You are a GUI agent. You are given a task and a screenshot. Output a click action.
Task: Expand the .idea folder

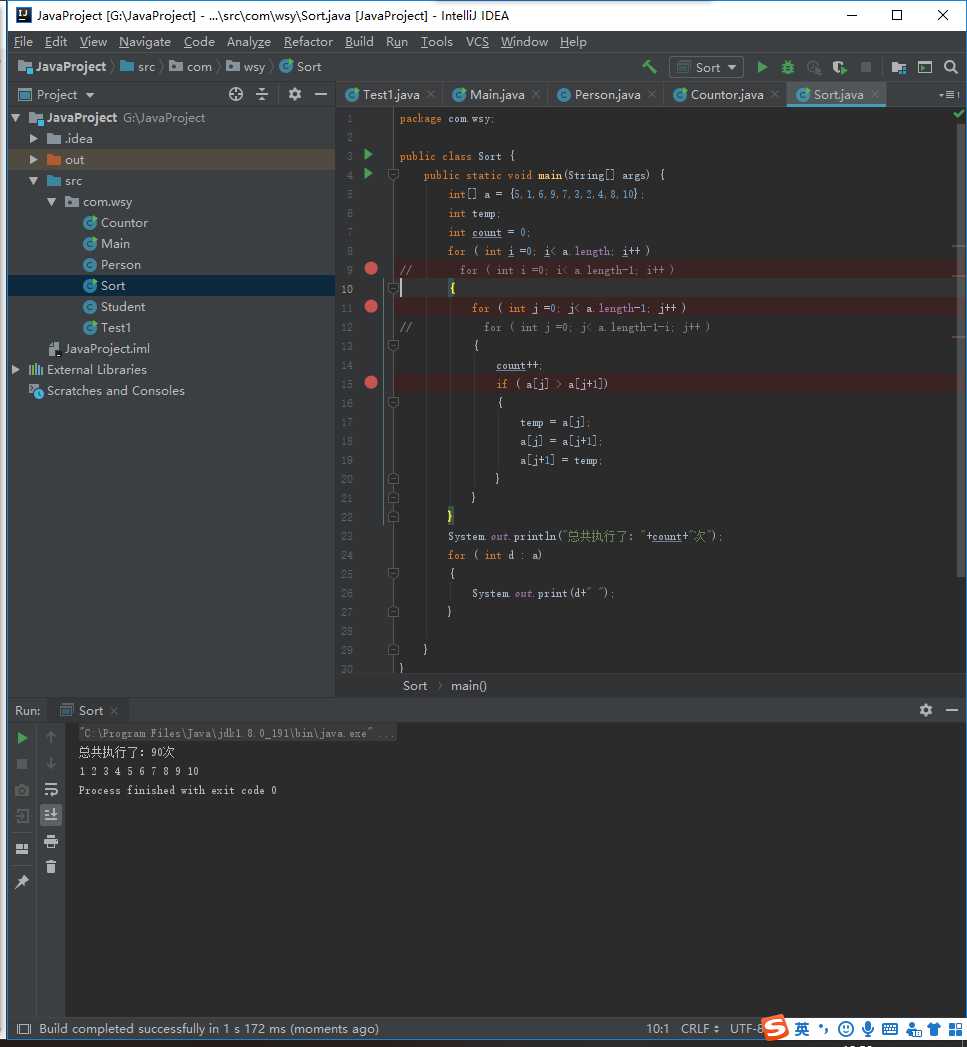pyautogui.click(x=33, y=139)
